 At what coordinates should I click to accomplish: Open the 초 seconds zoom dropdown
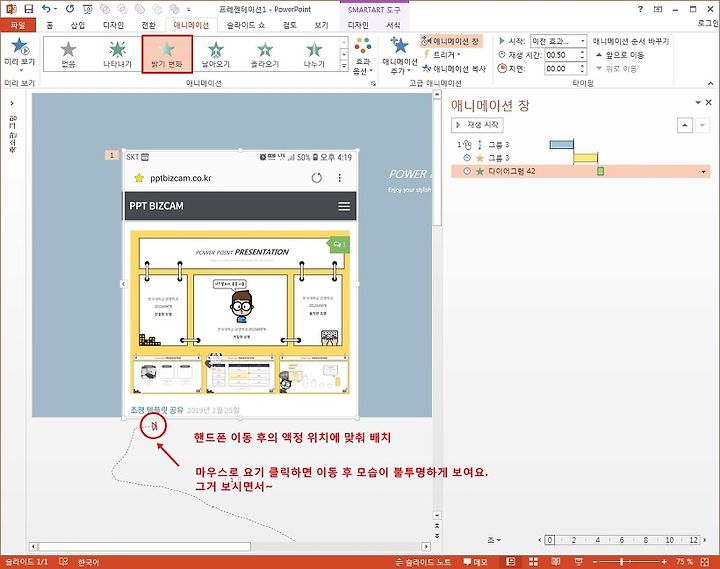494,541
